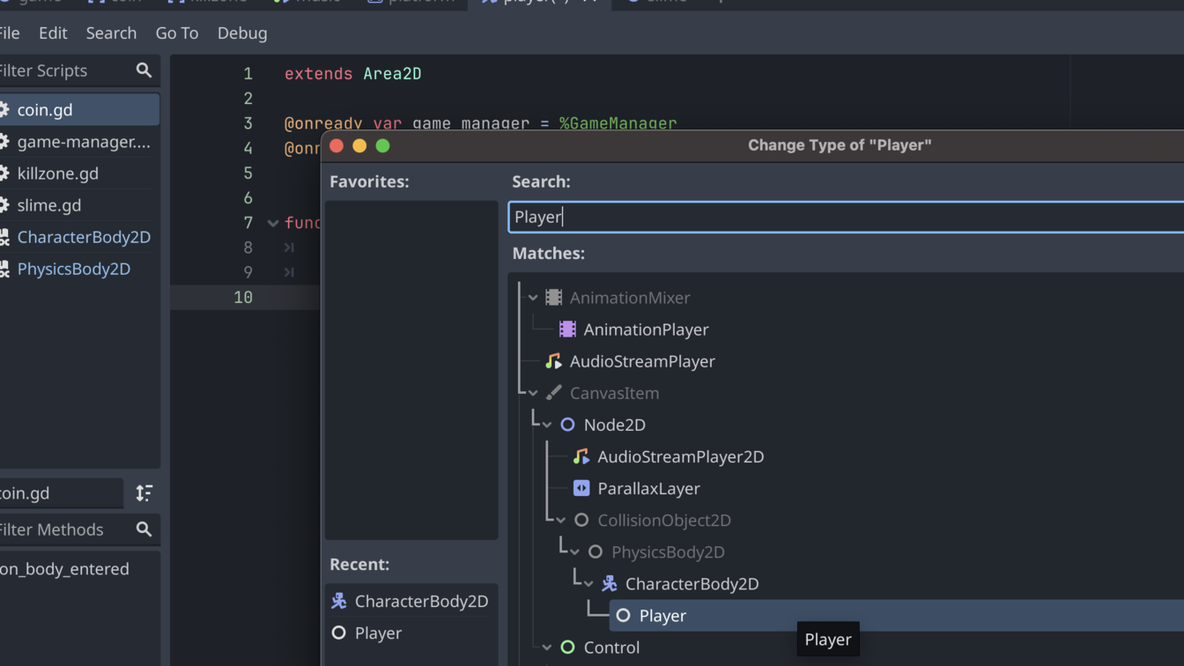Click the Node2D circle icon
This screenshot has width=1184, height=666.
pos(567,424)
